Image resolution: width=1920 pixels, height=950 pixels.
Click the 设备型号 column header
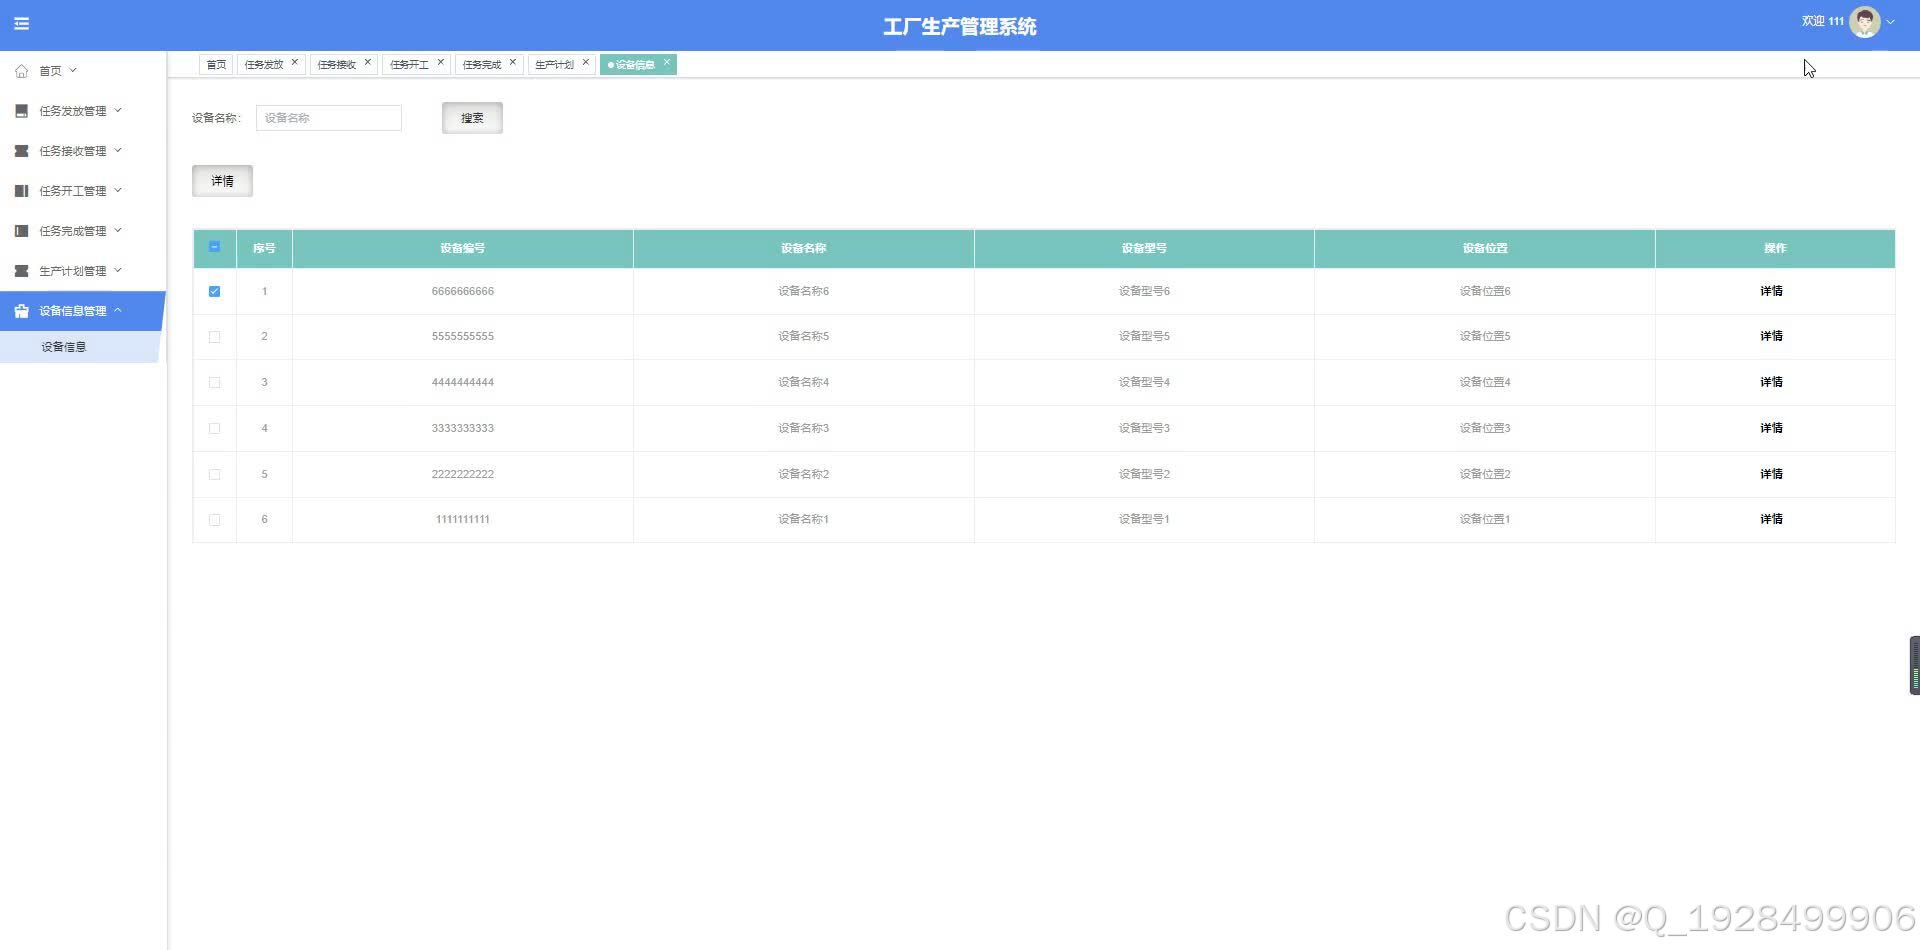pyautogui.click(x=1144, y=248)
